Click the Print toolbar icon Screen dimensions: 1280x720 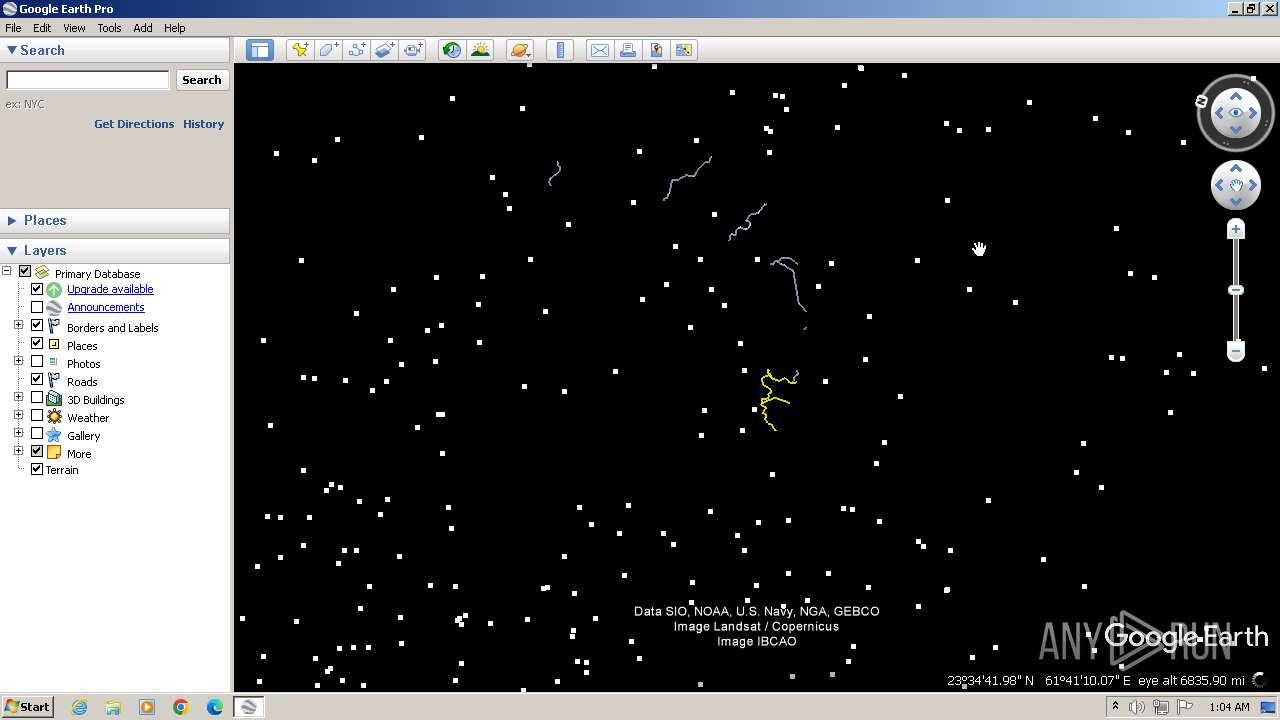click(x=628, y=50)
